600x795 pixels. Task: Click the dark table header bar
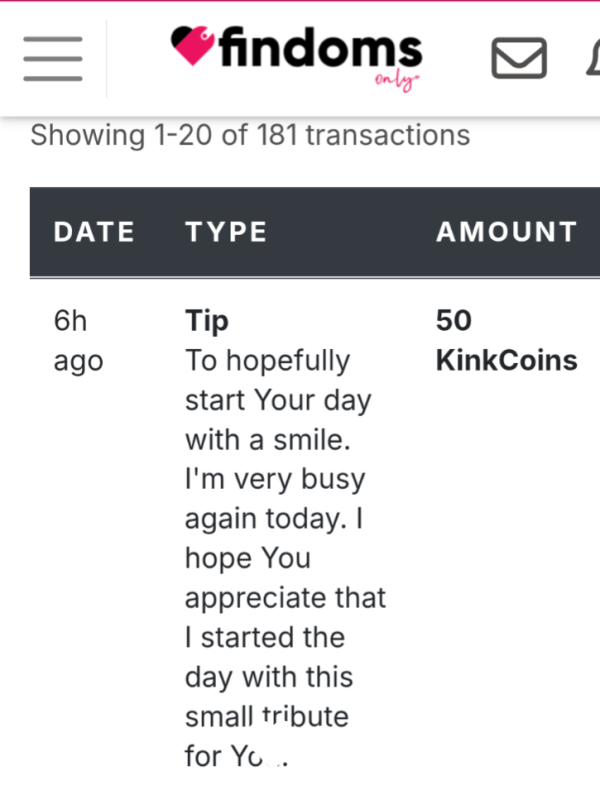click(315, 232)
